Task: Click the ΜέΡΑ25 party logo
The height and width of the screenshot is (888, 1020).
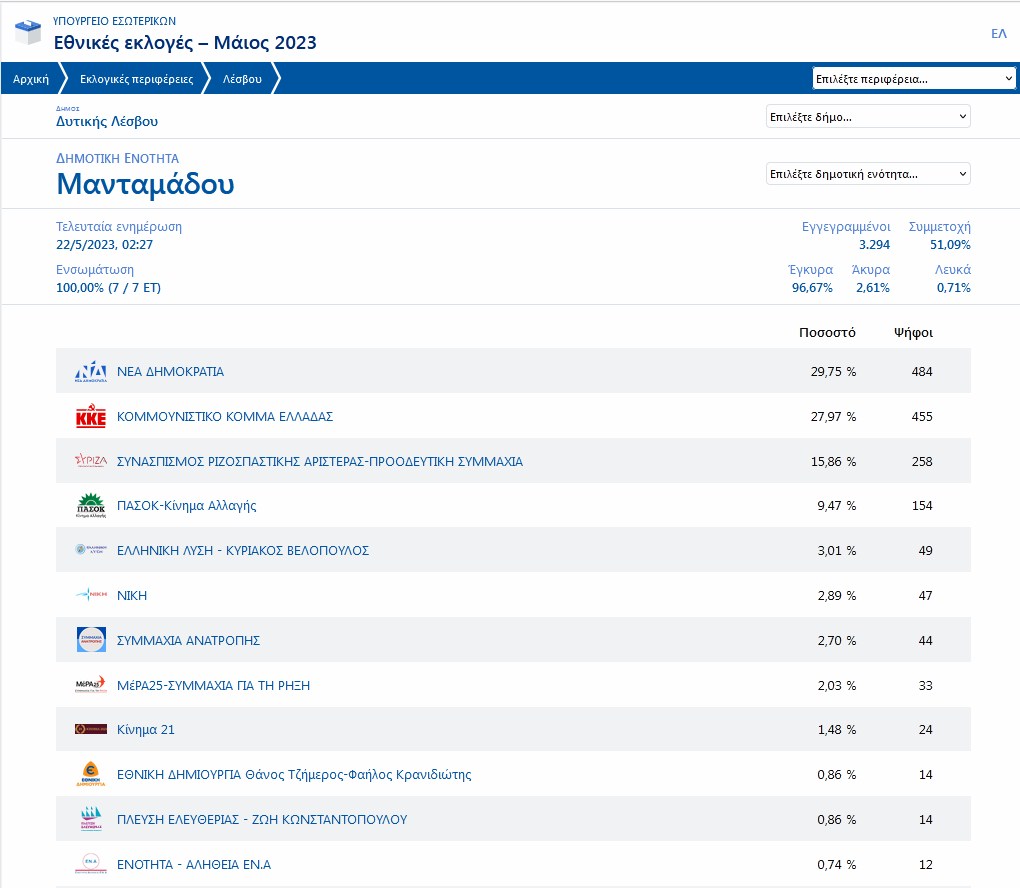Action: 91,685
